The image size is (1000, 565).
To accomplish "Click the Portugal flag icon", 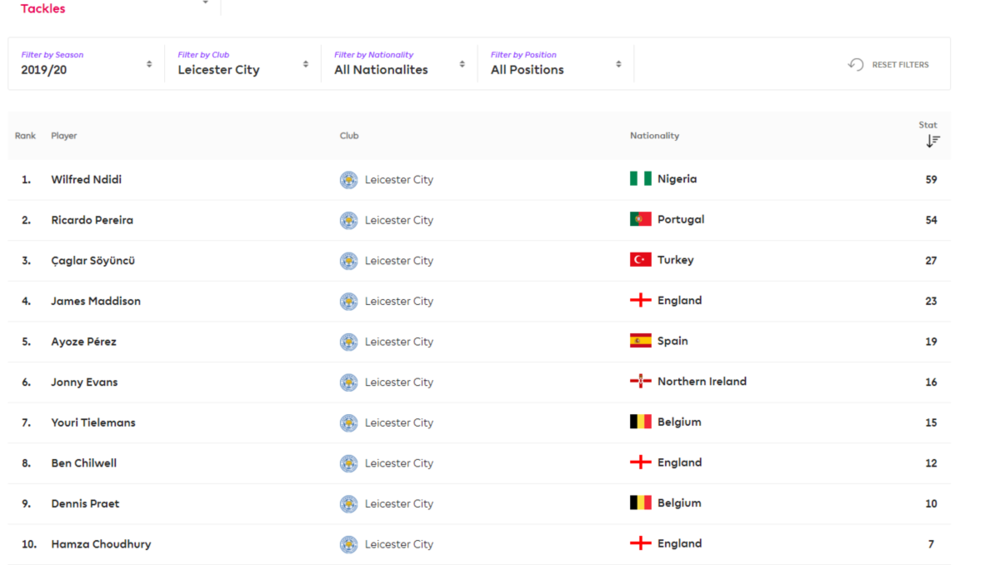I will pyautogui.click(x=640, y=219).
